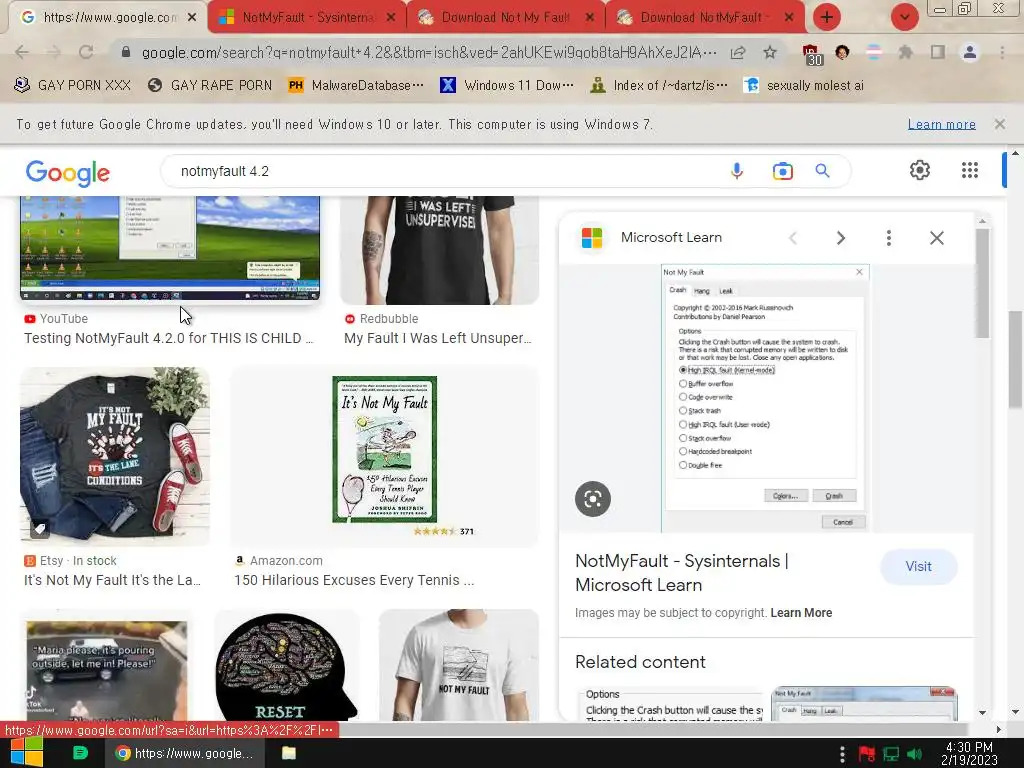Select the Google search tab
This screenshot has height=768, width=1024.
click(x=108, y=18)
